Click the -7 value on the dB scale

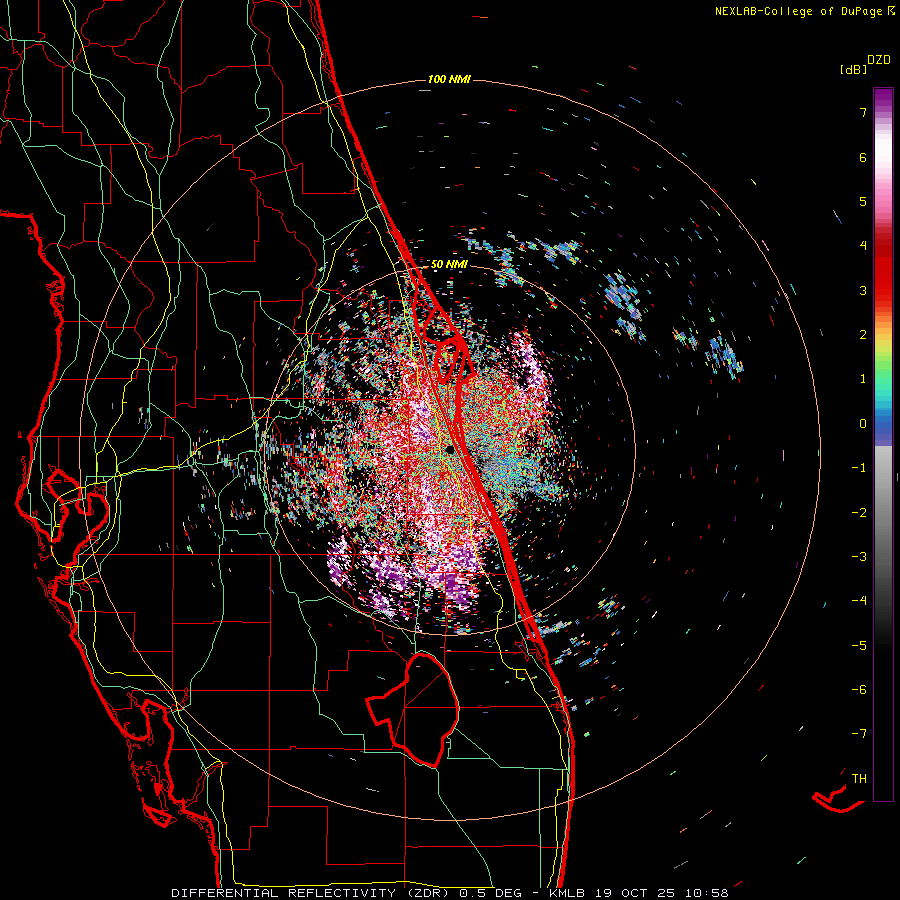click(859, 734)
